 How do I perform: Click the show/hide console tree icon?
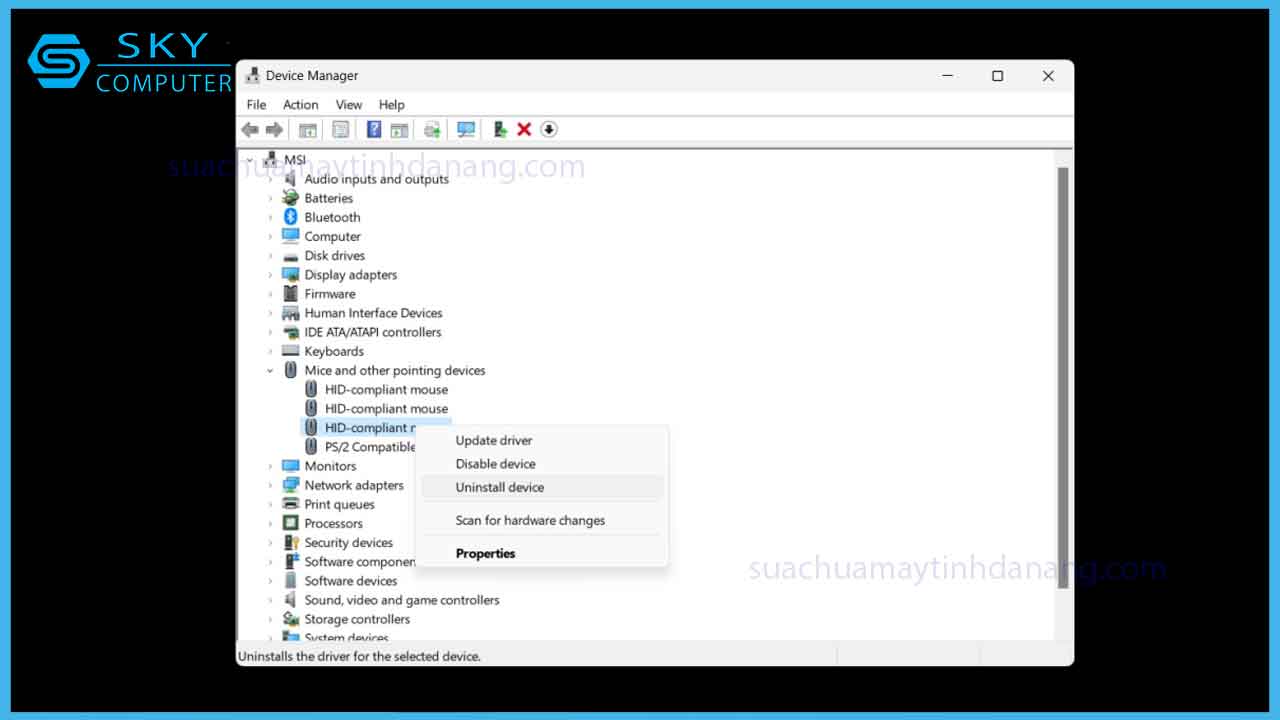[x=308, y=130]
